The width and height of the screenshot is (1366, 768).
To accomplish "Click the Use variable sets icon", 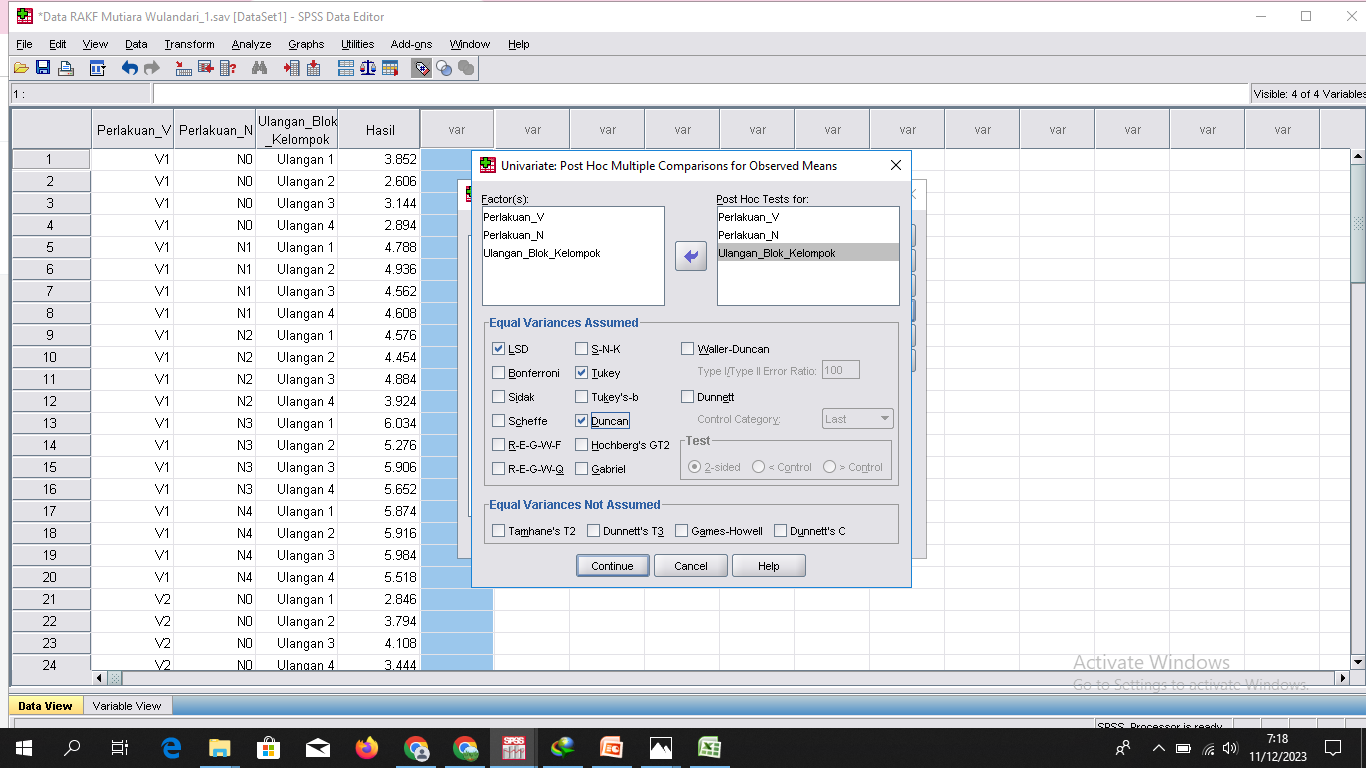I will pos(444,68).
